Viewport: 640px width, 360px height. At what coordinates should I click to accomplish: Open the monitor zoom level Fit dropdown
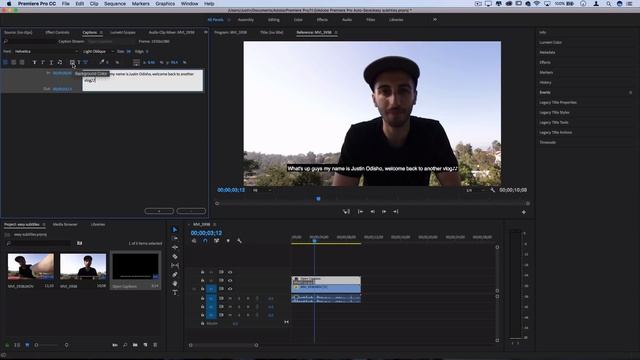[x=261, y=190]
